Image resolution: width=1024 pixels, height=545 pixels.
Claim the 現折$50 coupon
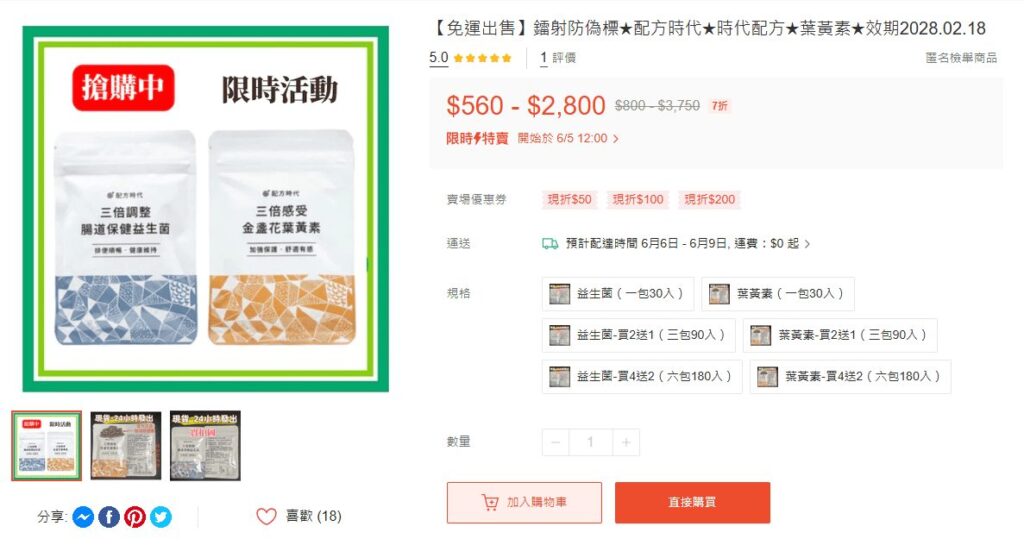pyautogui.click(x=569, y=200)
